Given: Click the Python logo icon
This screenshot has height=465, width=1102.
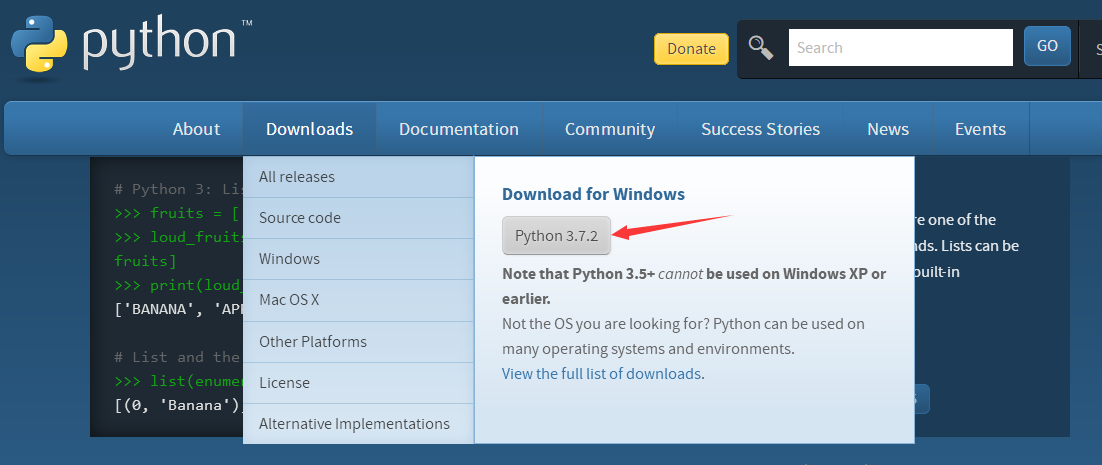Looking at the screenshot, I should point(40,45).
